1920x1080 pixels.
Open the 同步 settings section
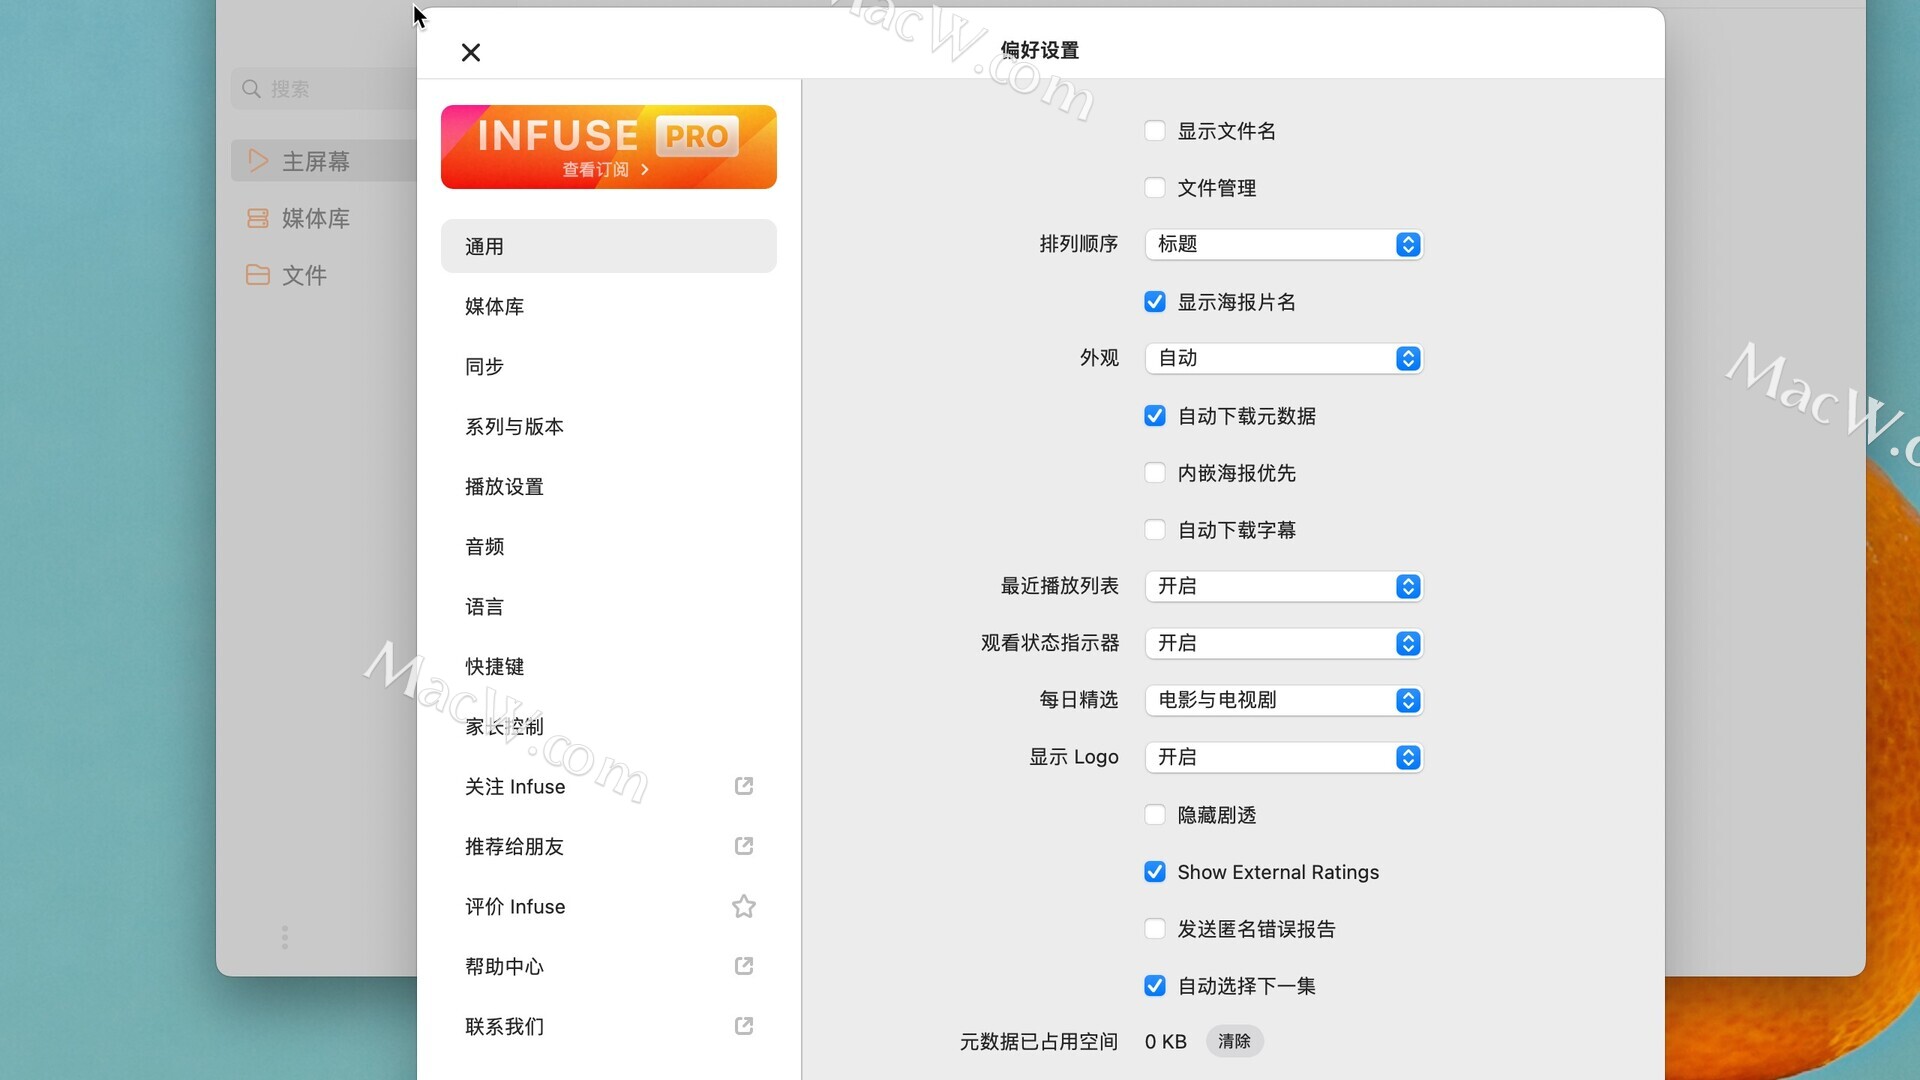608,366
